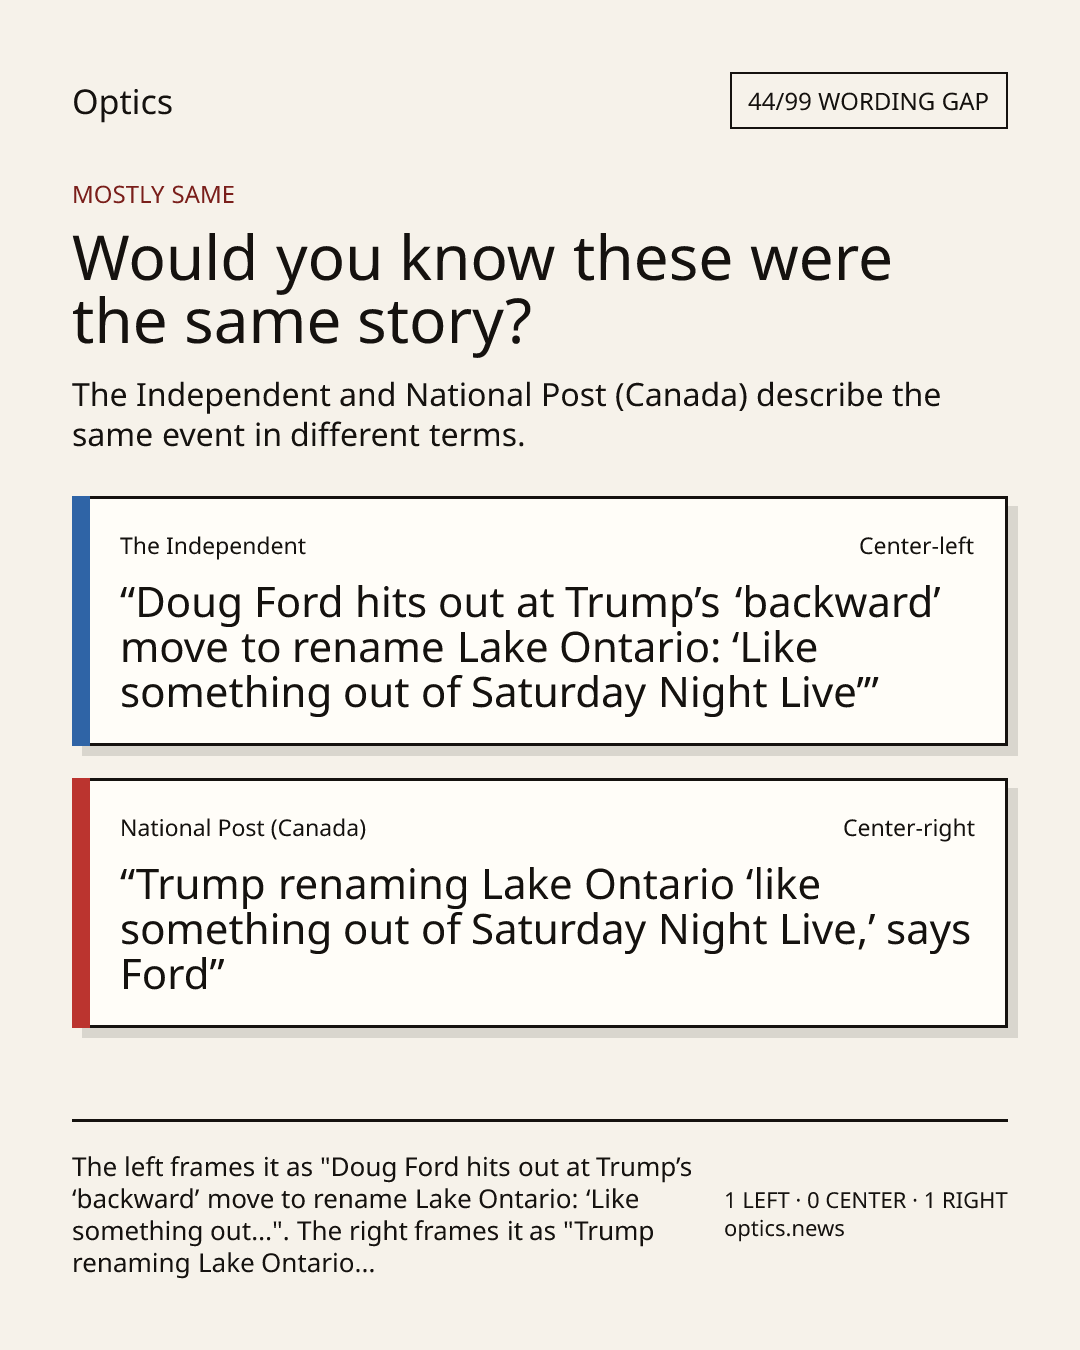Click the Optics logo text
1080x1350 pixels.
point(122,103)
